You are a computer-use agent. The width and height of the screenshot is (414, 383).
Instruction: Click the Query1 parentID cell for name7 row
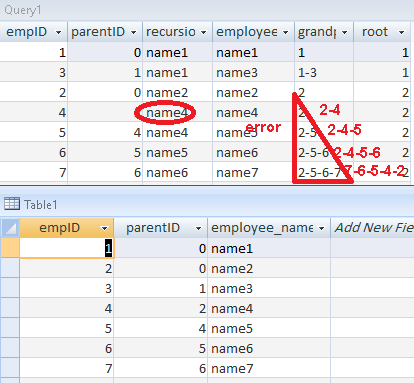pyautogui.click(x=105, y=172)
